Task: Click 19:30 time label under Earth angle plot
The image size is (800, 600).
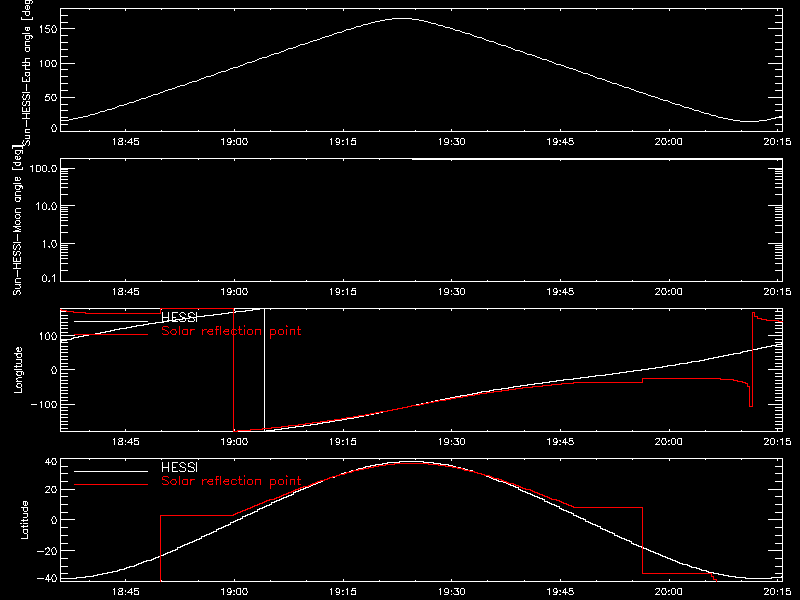Action: pyautogui.click(x=452, y=142)
